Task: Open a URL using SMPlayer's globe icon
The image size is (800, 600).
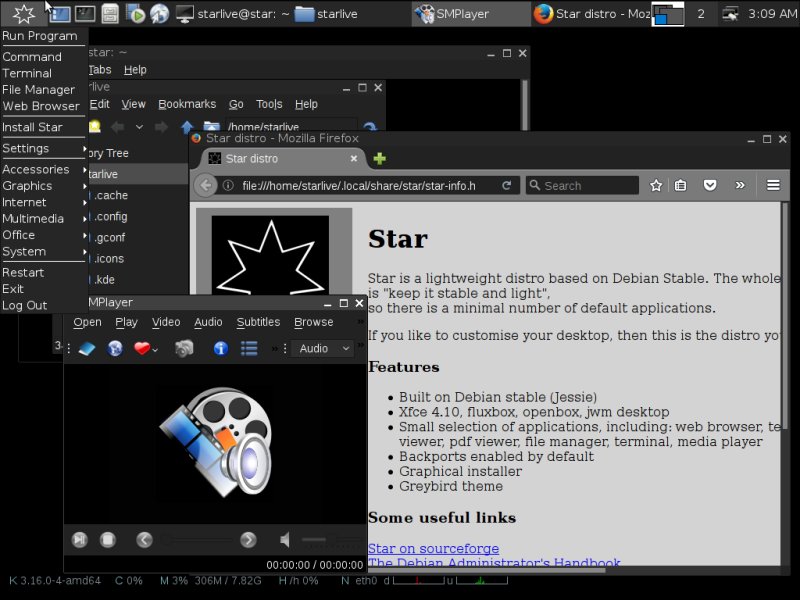Action: point(116,348)
